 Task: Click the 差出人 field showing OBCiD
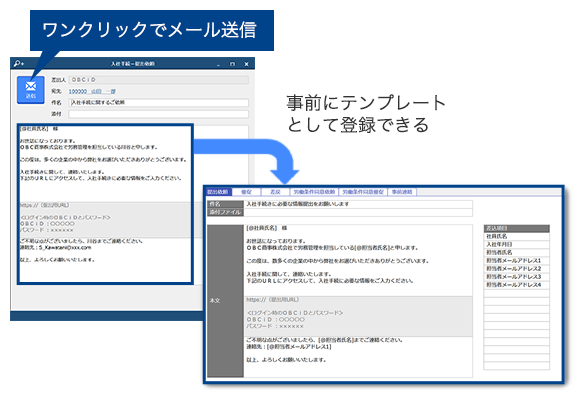[x=158, y=80]
